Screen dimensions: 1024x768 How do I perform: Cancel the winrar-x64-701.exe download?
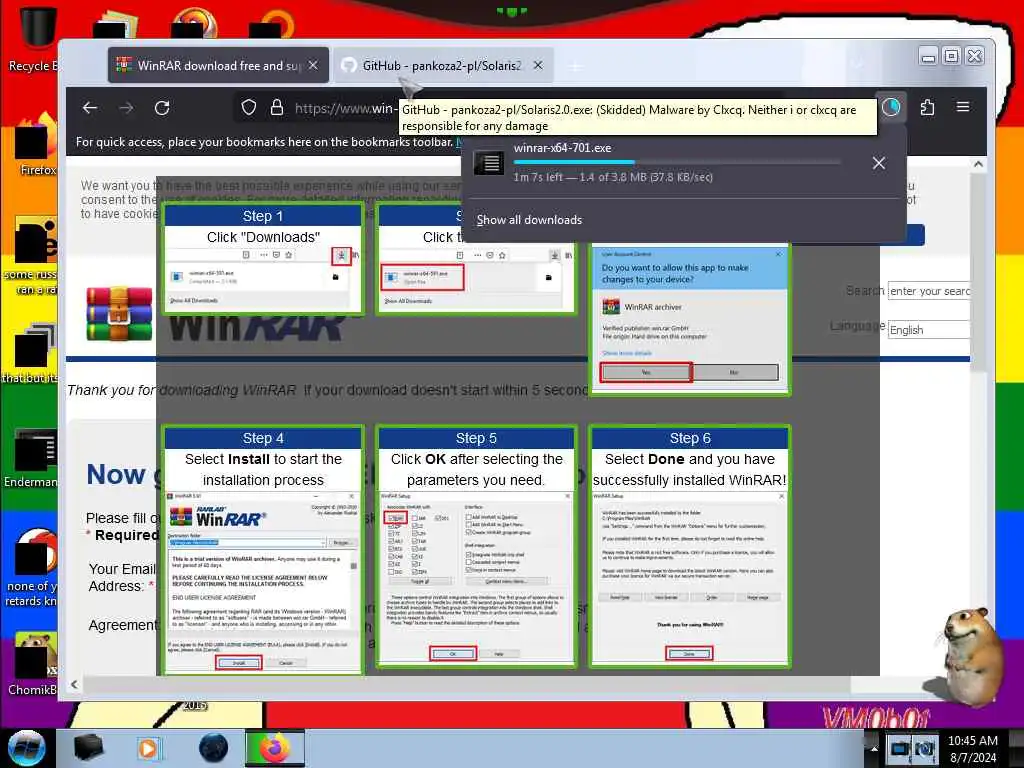pos(878,163)
